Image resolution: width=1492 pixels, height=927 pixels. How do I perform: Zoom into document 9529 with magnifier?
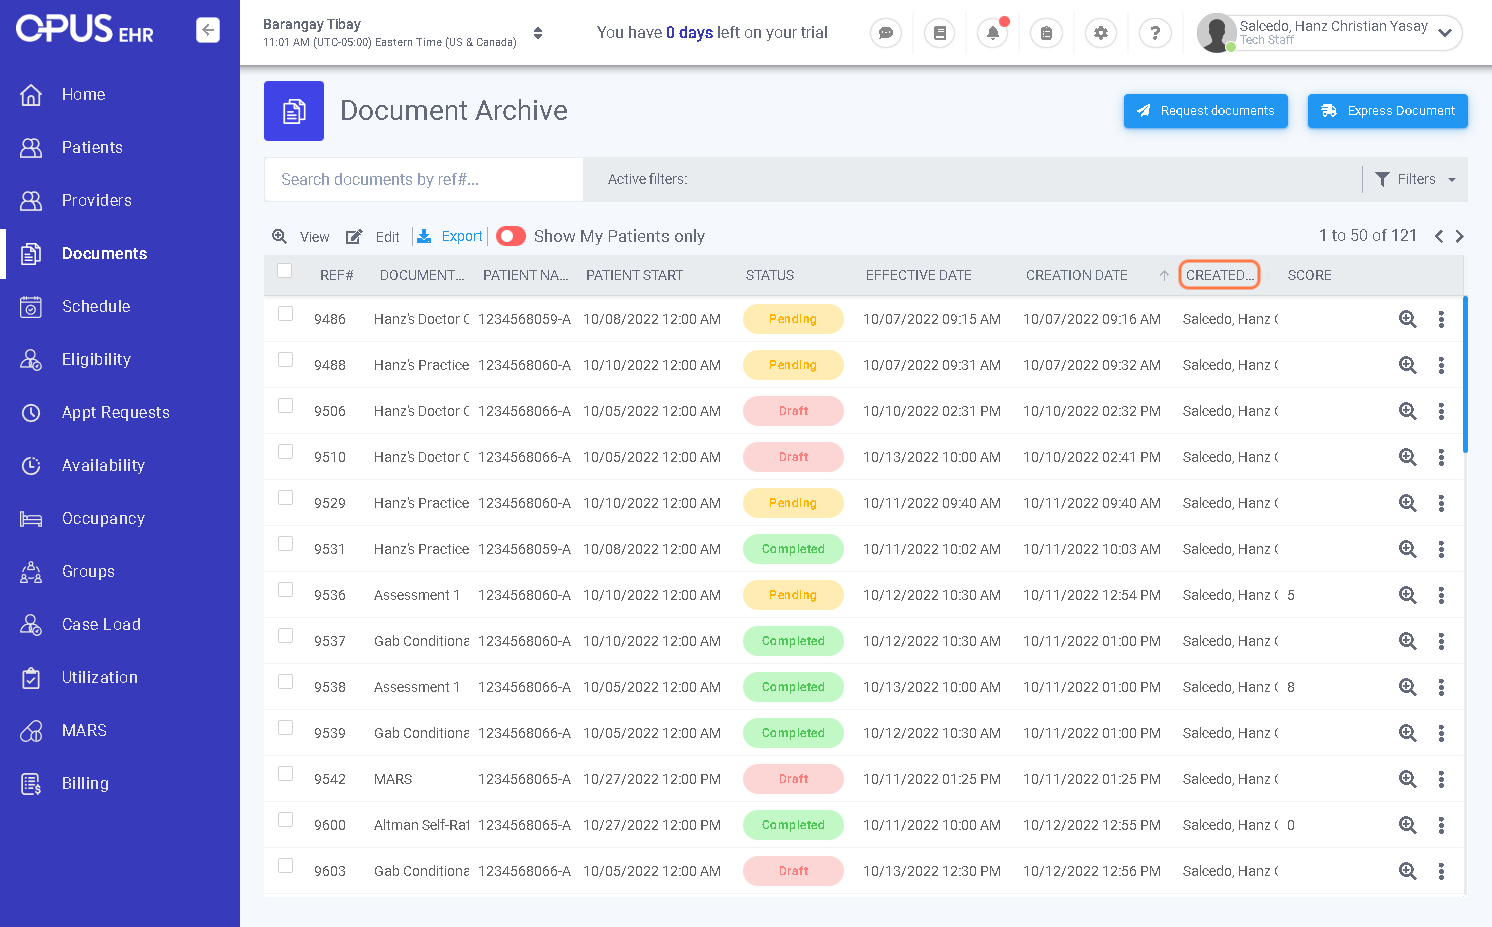1408,503
